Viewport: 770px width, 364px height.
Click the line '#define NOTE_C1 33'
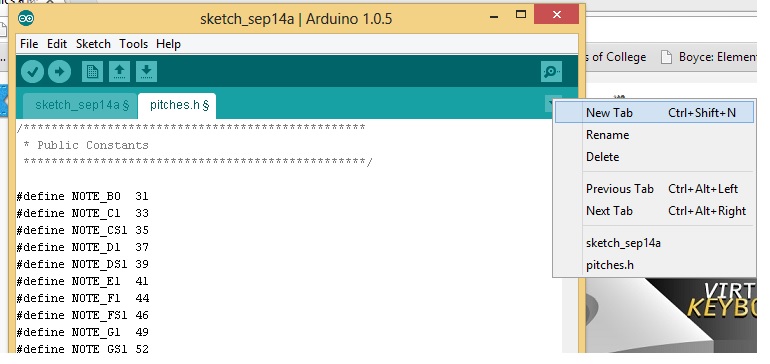(x=82, y=213)
